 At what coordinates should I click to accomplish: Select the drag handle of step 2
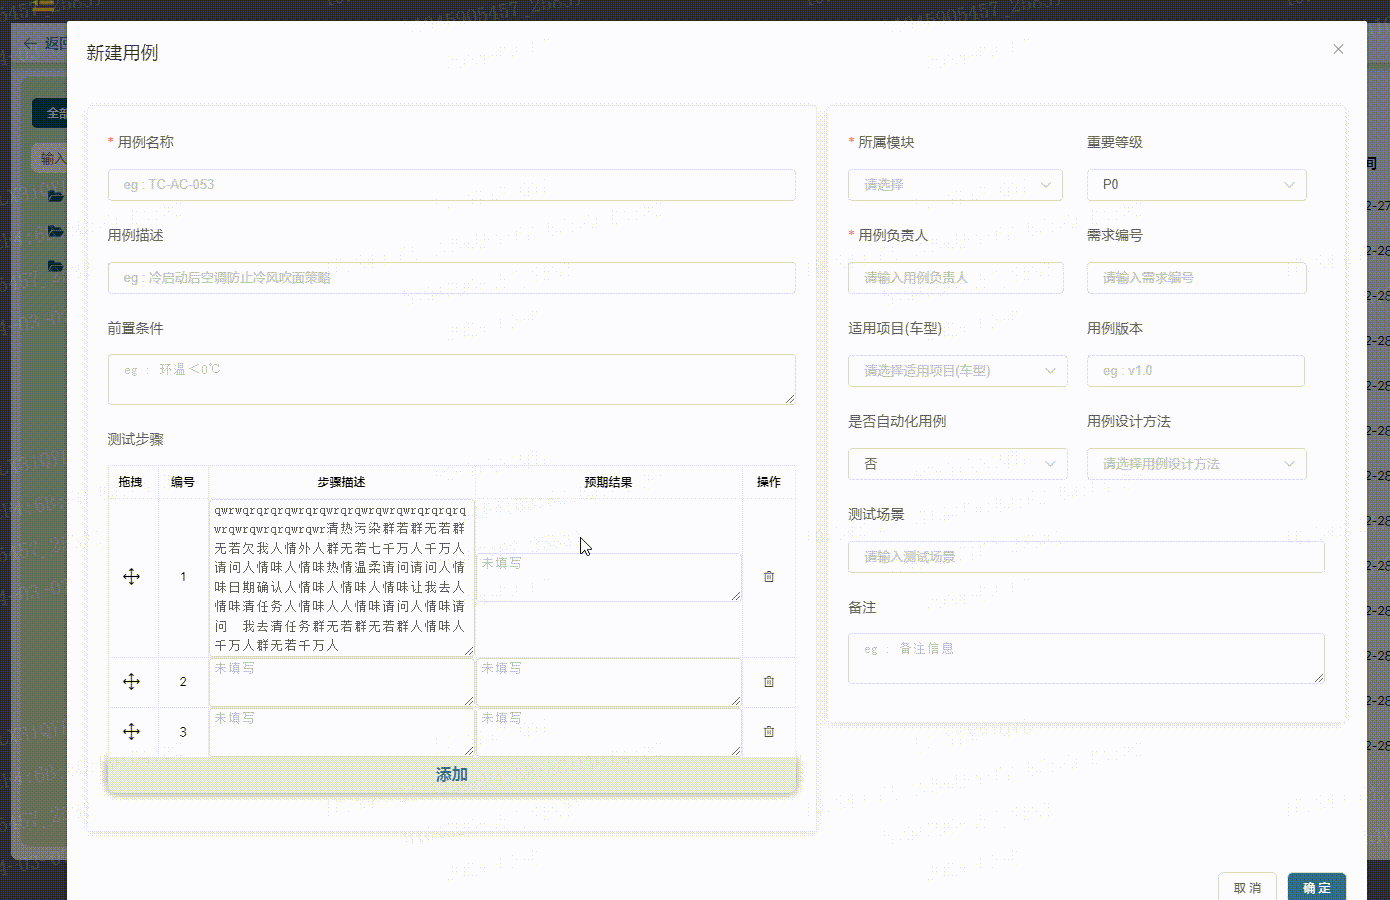click(x=132, y=681)
